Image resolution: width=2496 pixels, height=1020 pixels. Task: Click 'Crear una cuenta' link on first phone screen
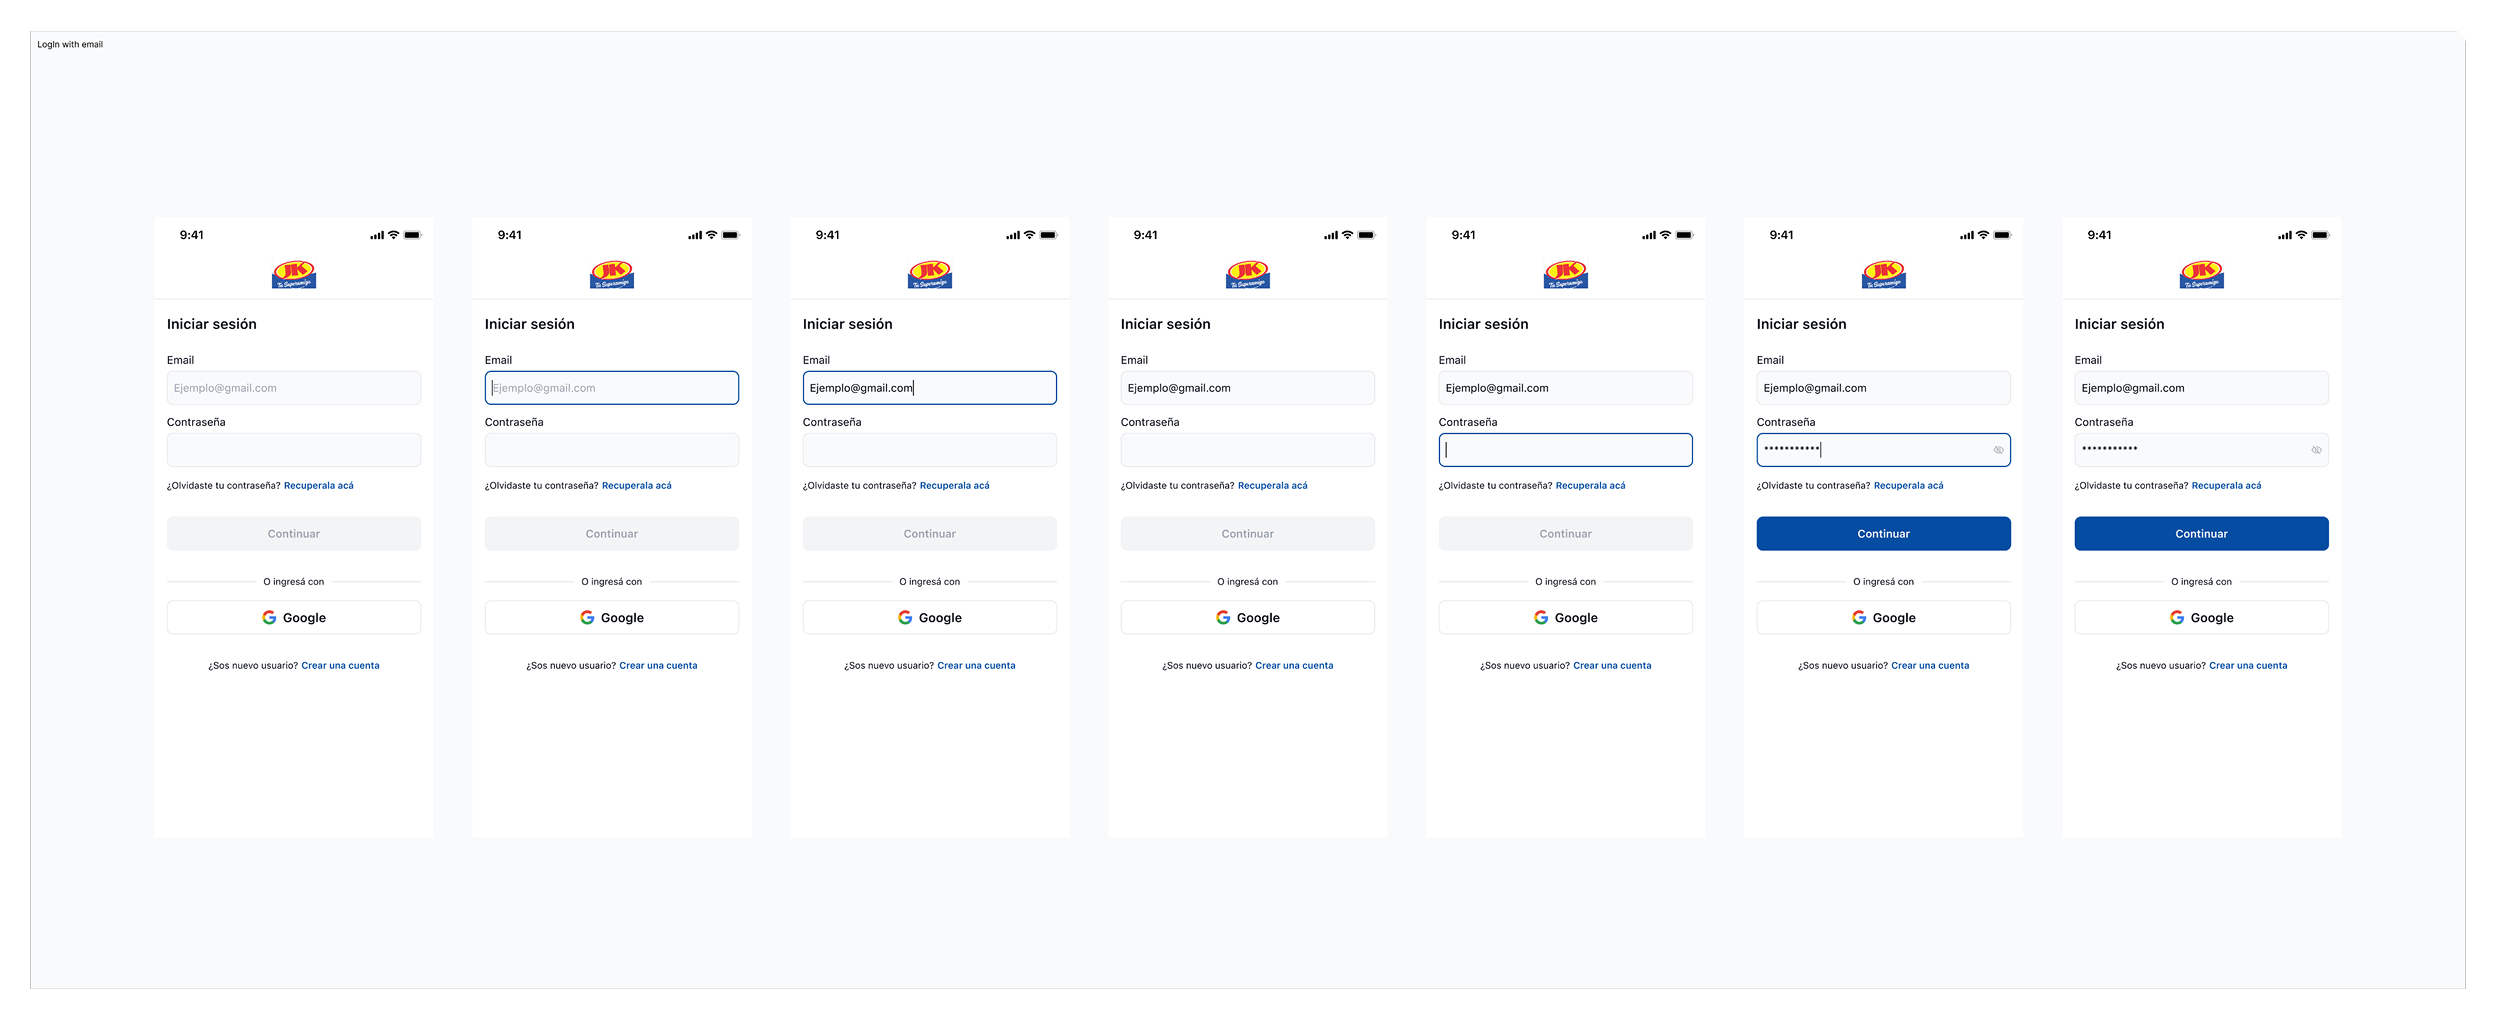tap(341, 666)
